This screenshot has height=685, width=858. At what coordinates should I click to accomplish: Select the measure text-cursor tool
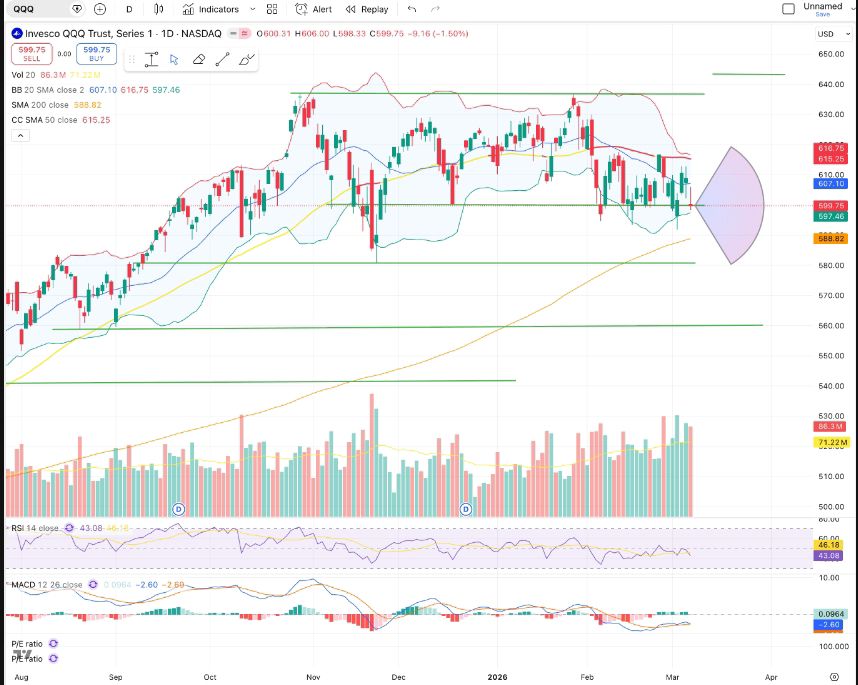pyautogui.click(x=151, y=59)
